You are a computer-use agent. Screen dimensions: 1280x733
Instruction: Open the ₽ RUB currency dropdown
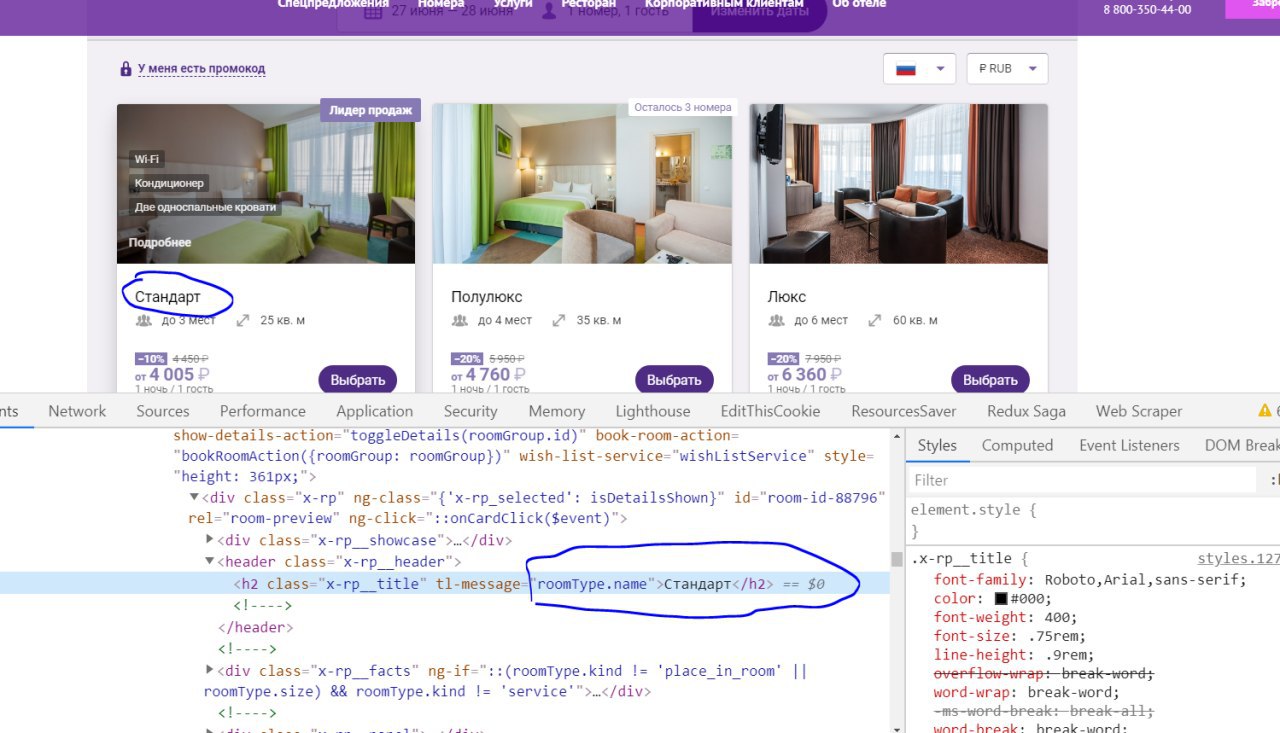click(1007, 69)
